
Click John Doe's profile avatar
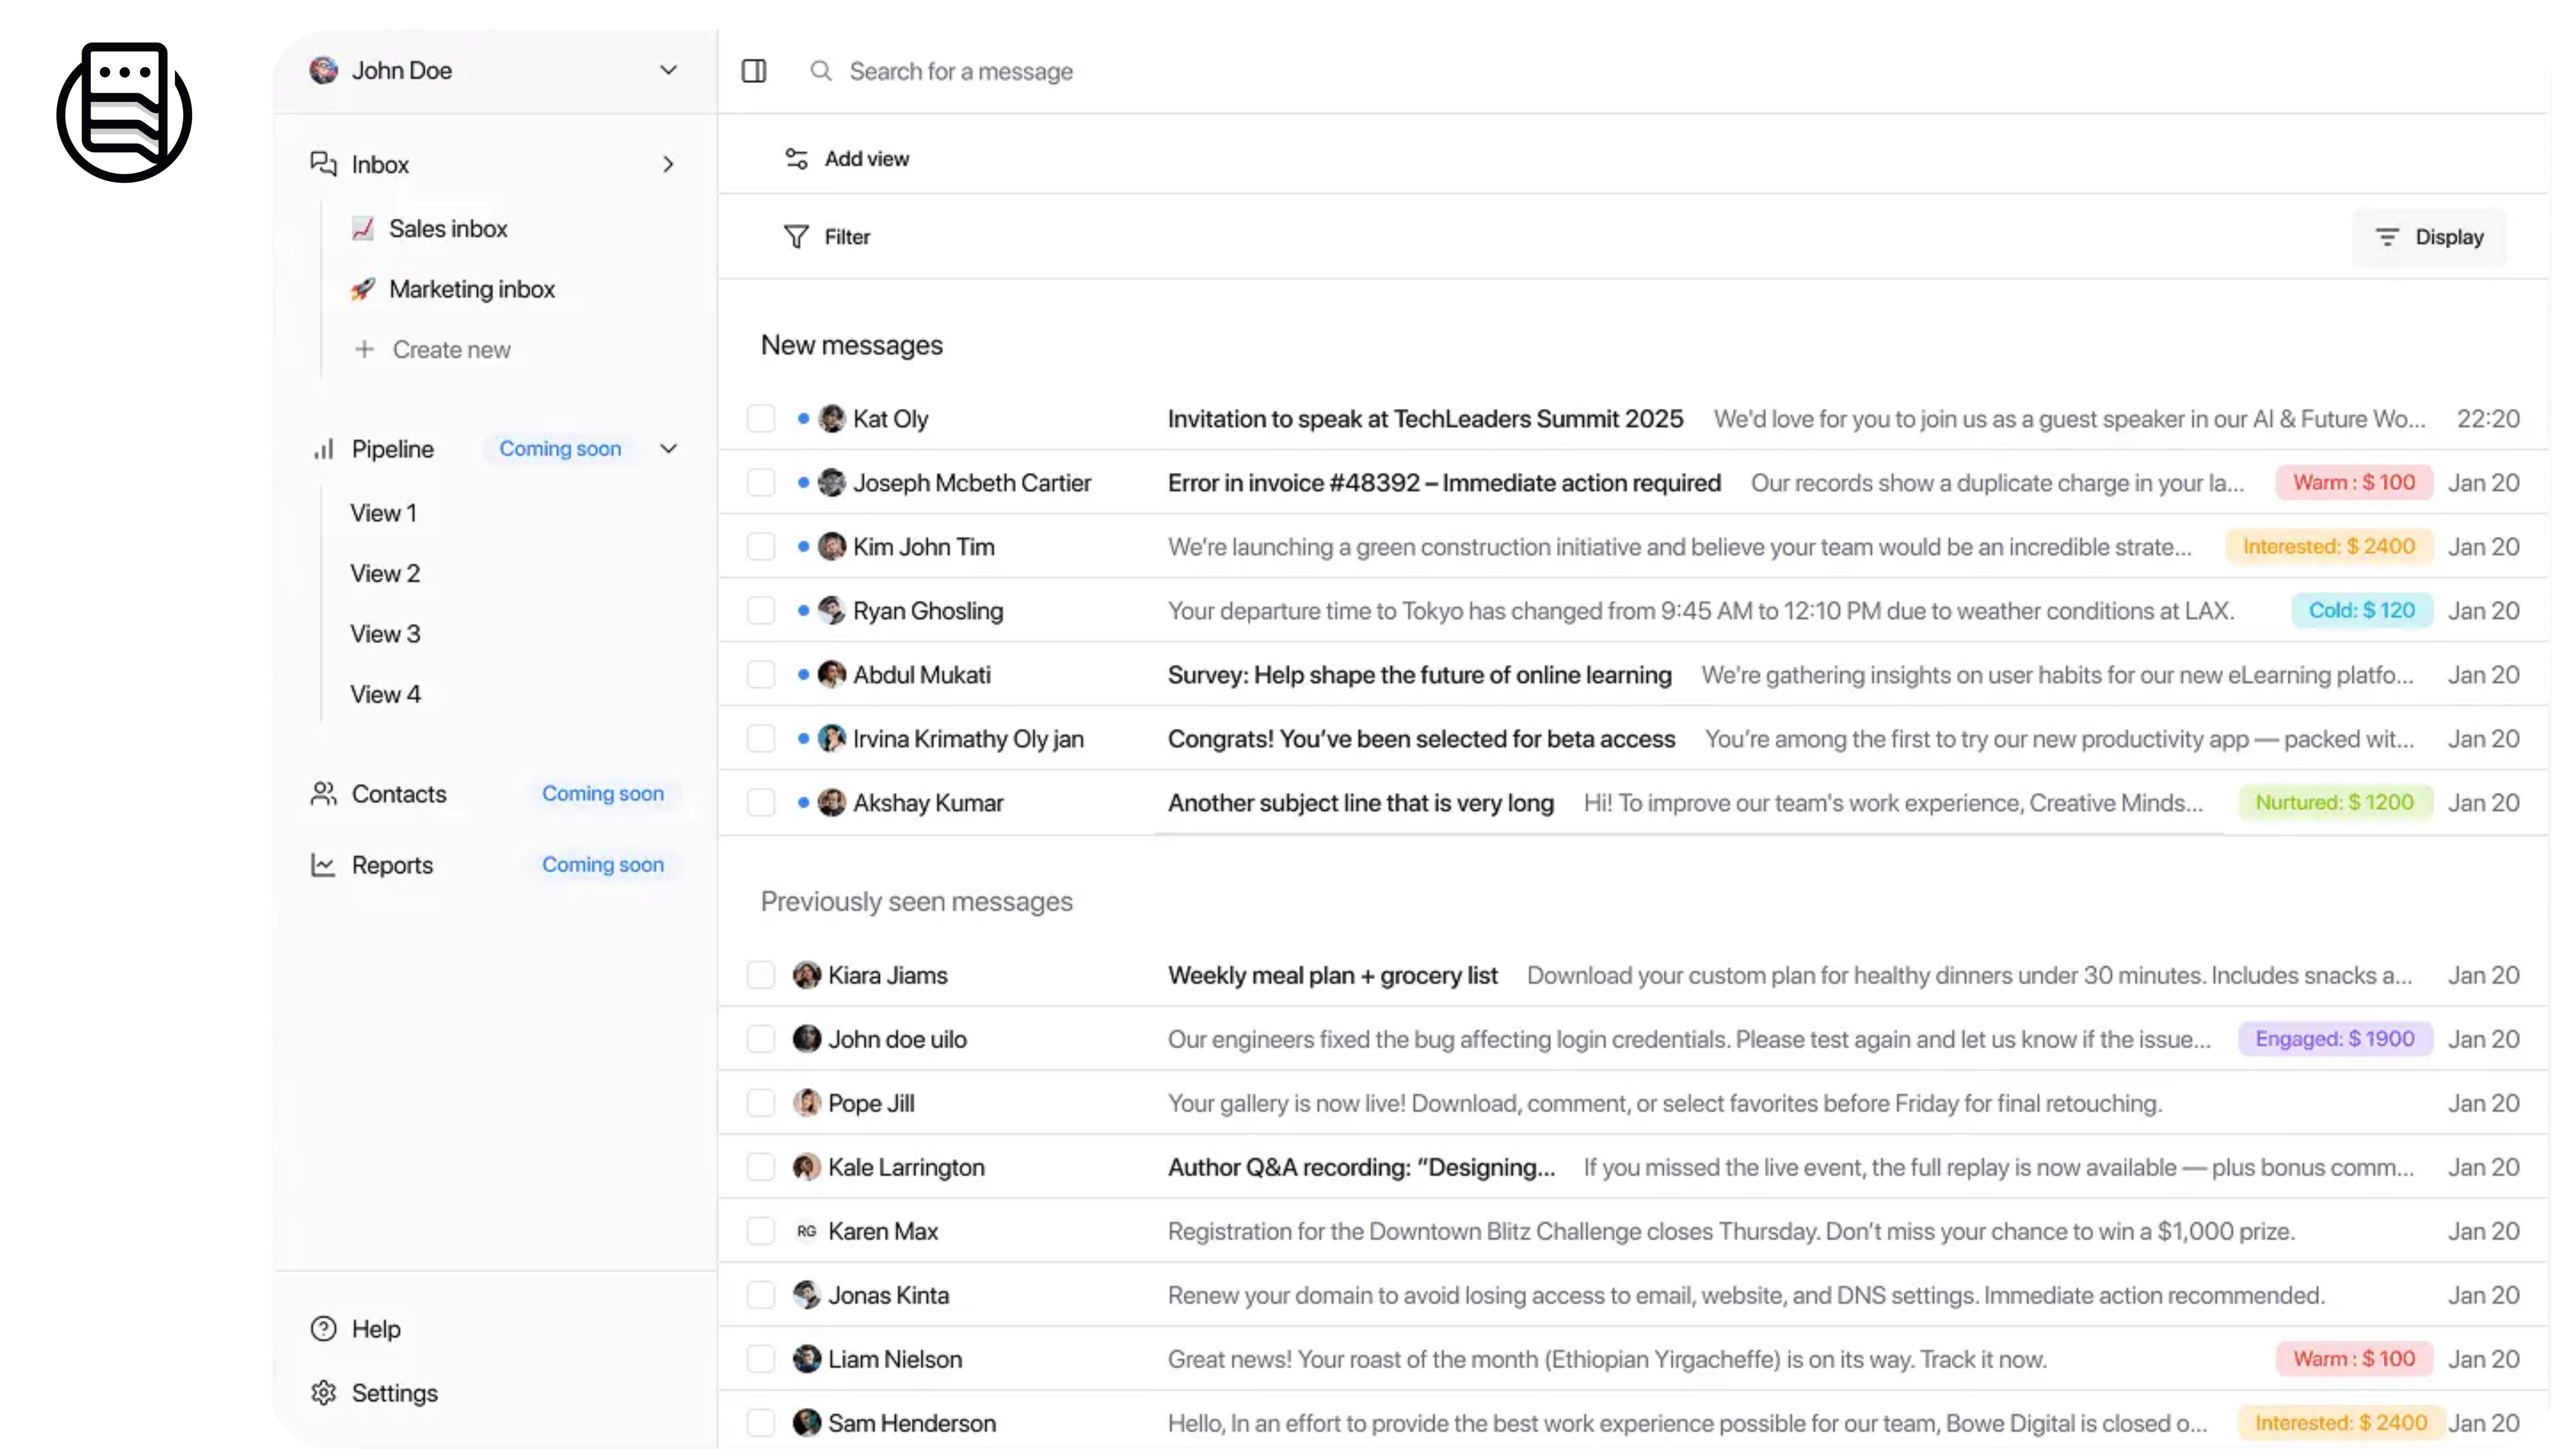click(323, 70)
